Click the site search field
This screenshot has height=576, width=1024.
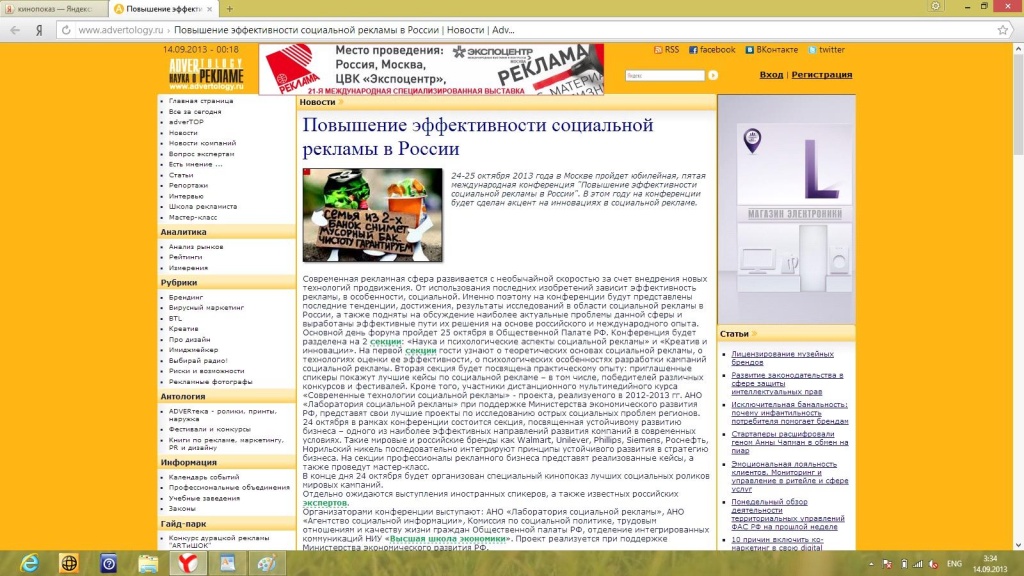(x=664, y=76)
